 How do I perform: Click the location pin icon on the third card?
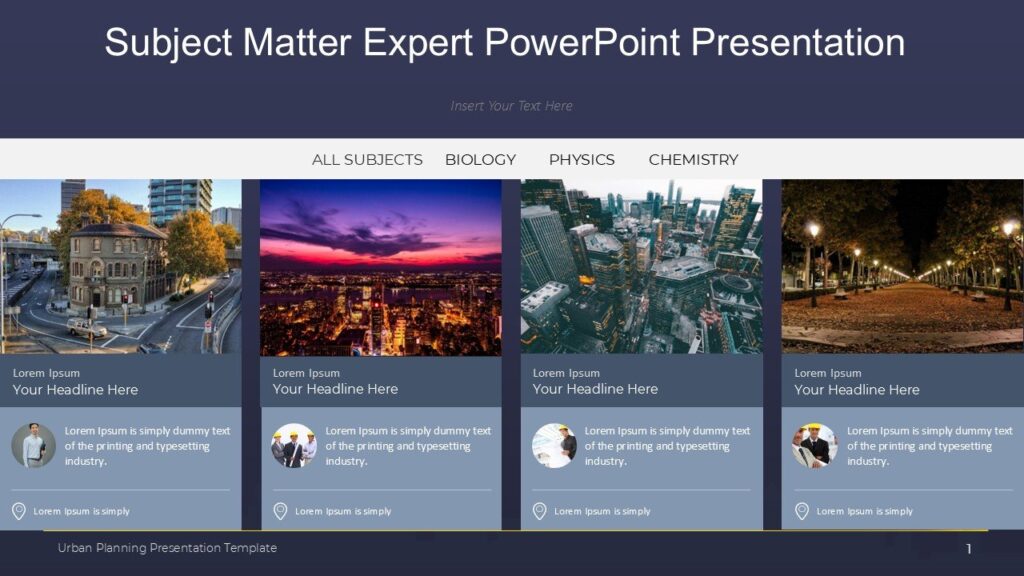pyautogui.click(x=539, y=510)
